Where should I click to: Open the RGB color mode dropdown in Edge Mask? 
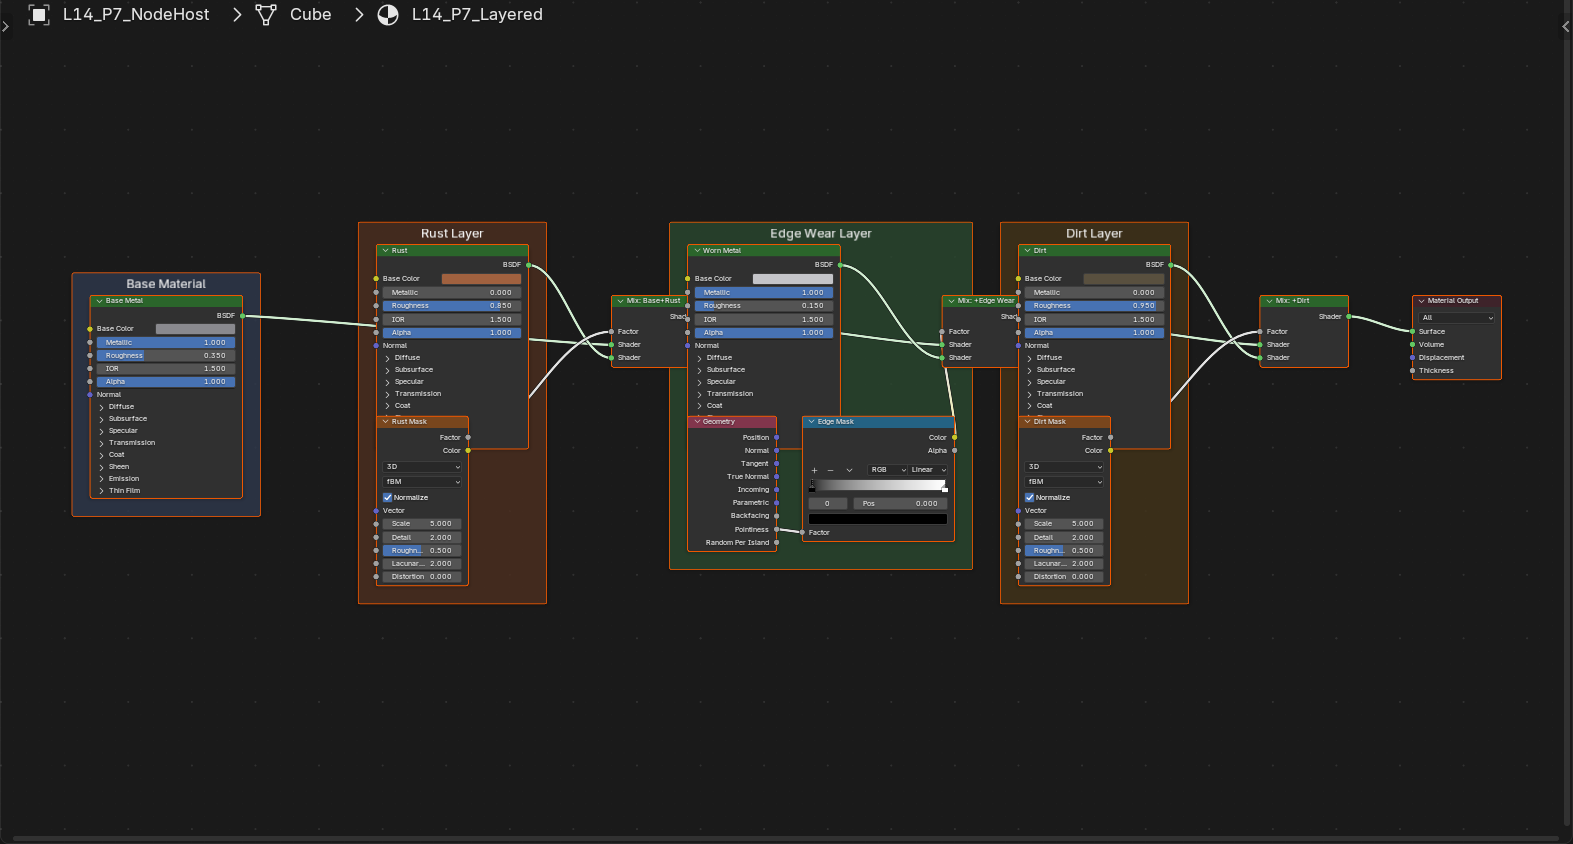point(887,470)
